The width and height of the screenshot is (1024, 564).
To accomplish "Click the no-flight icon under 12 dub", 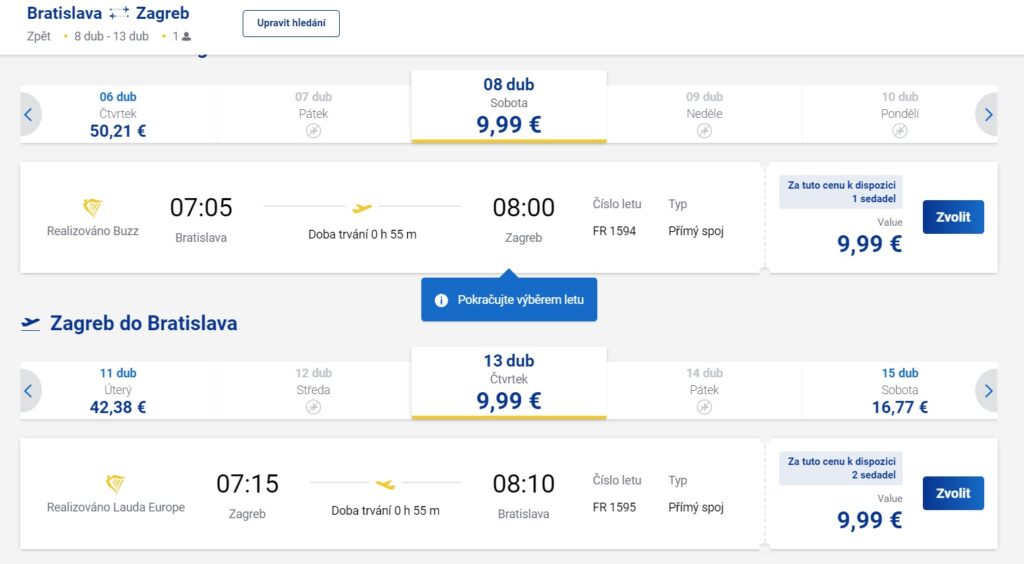I will pyautogui.click(x=313, y=407).
